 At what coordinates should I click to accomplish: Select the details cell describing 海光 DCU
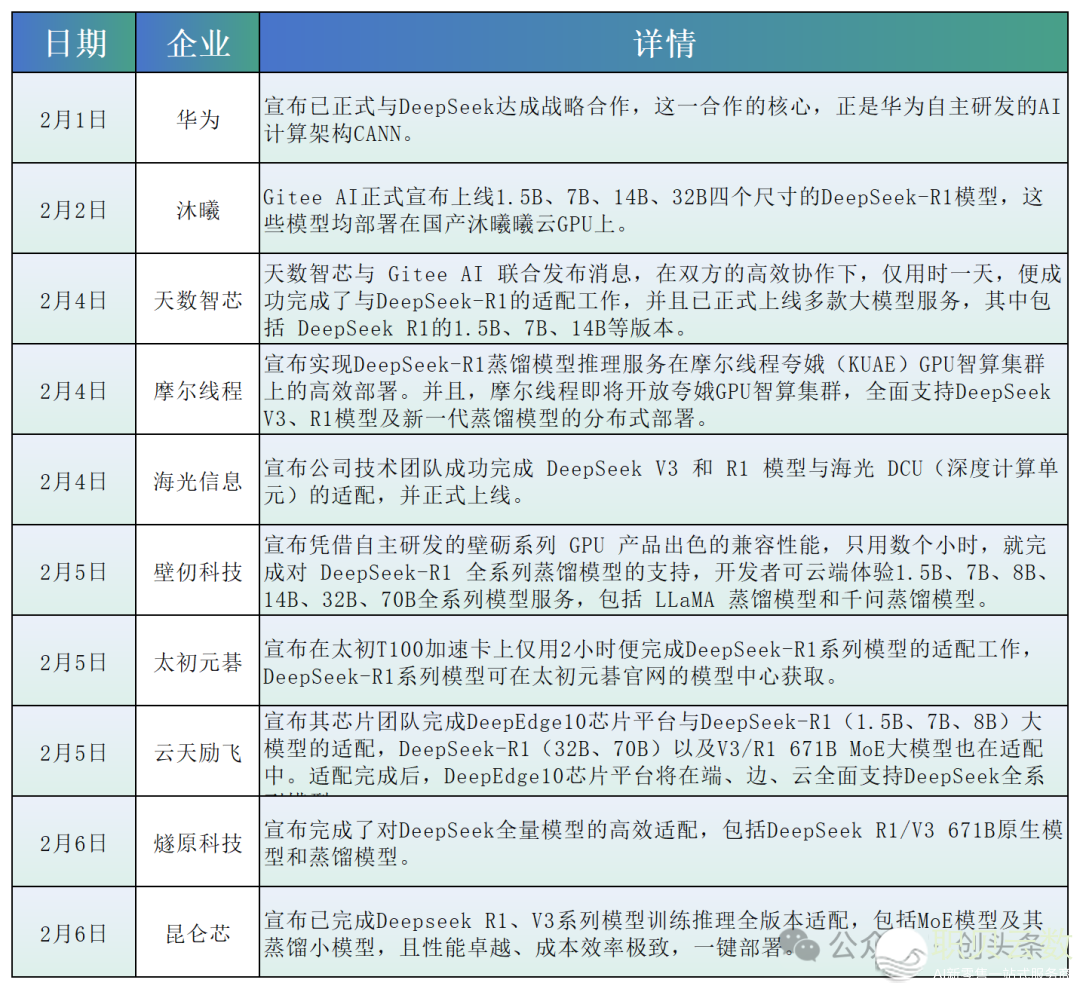pos(662,481)
